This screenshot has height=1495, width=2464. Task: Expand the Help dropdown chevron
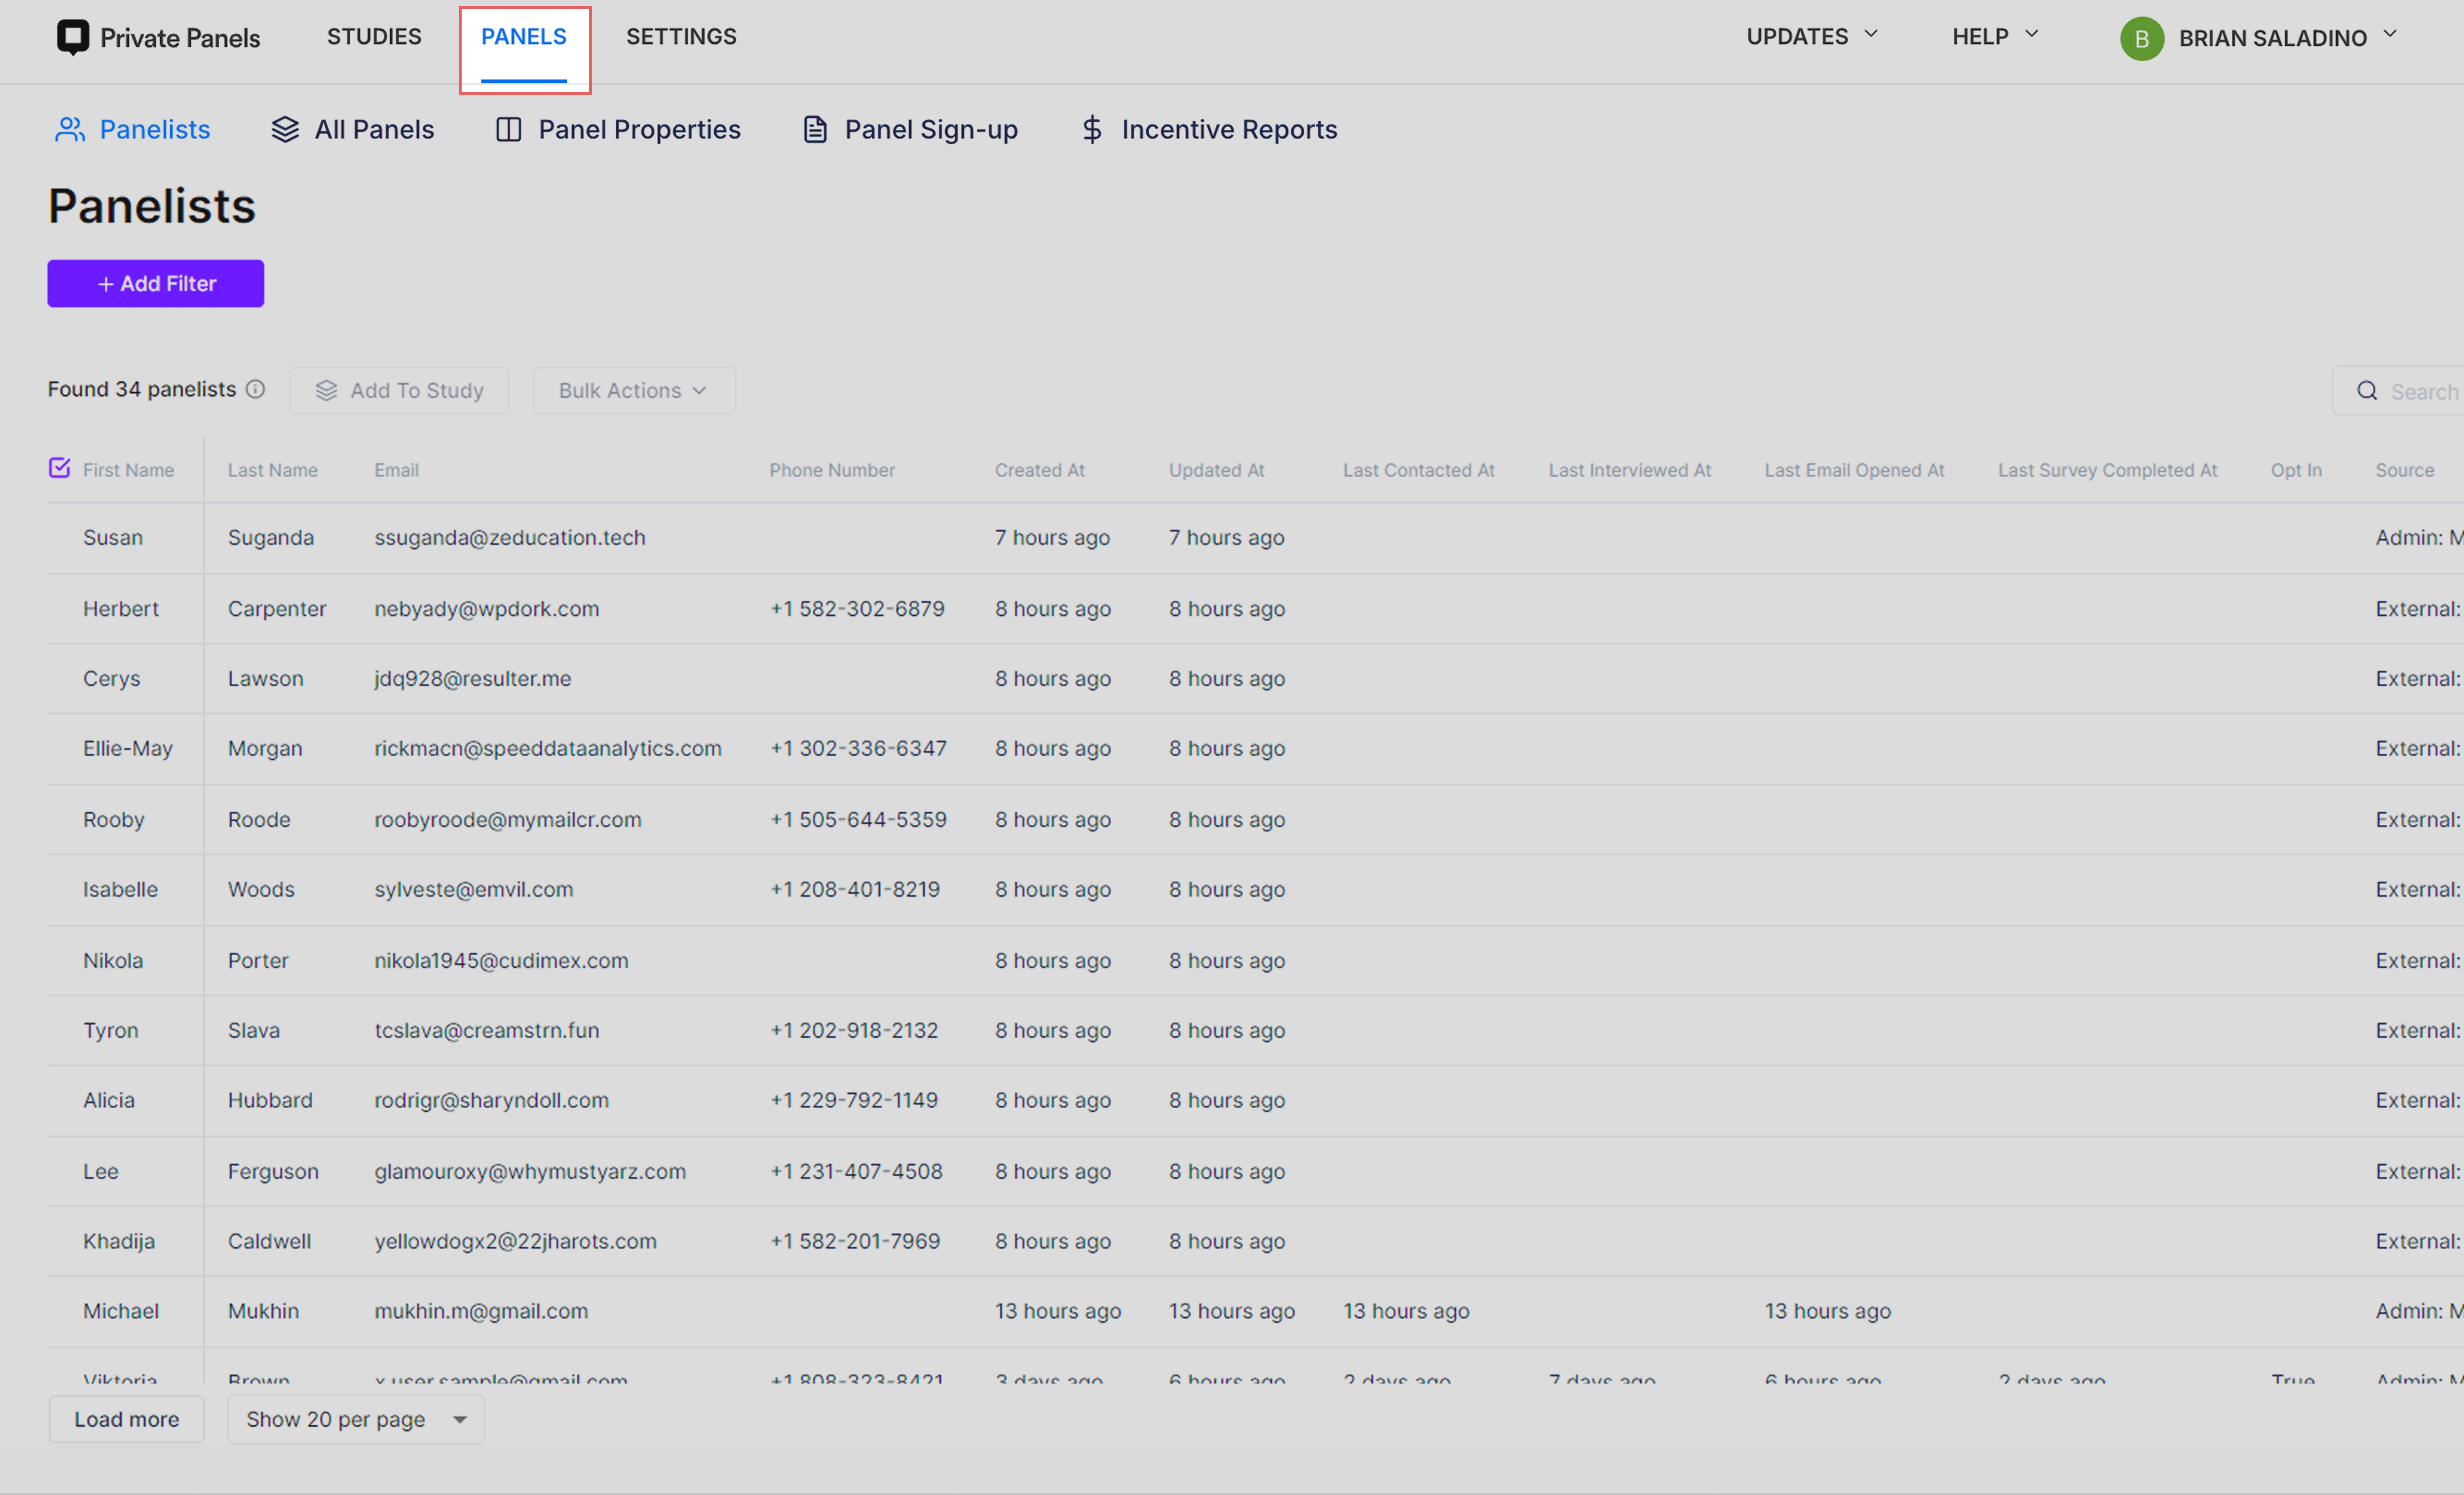pyautogui.click(x=2031, y=35)
